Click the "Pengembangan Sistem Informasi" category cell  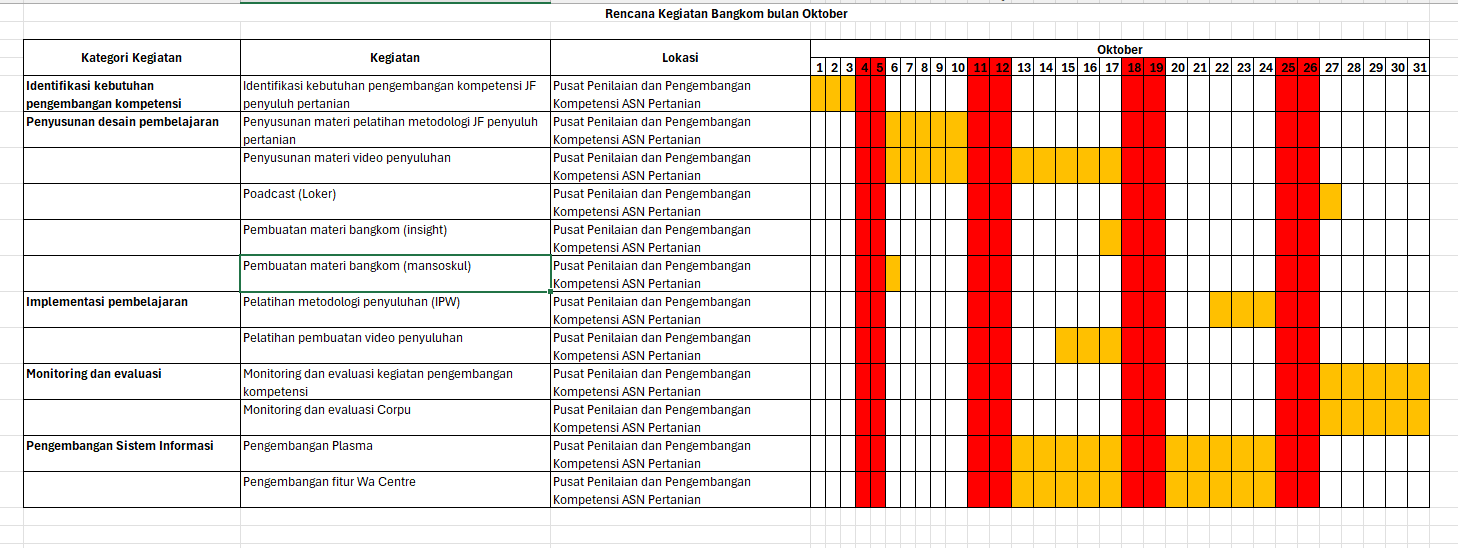point(132,454)
